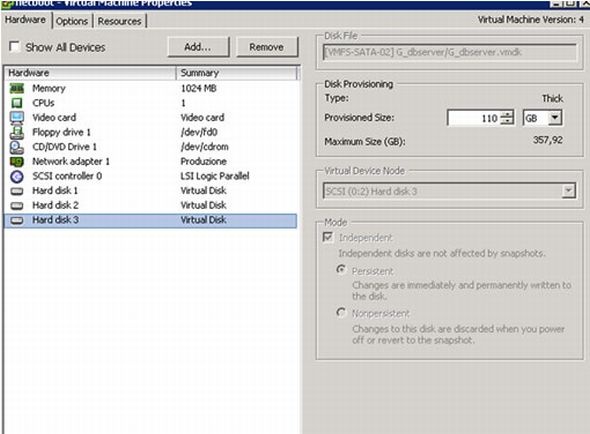
Task: Click the Produzione network summary value
Action: pyautogui.click(x=204, y=161)
